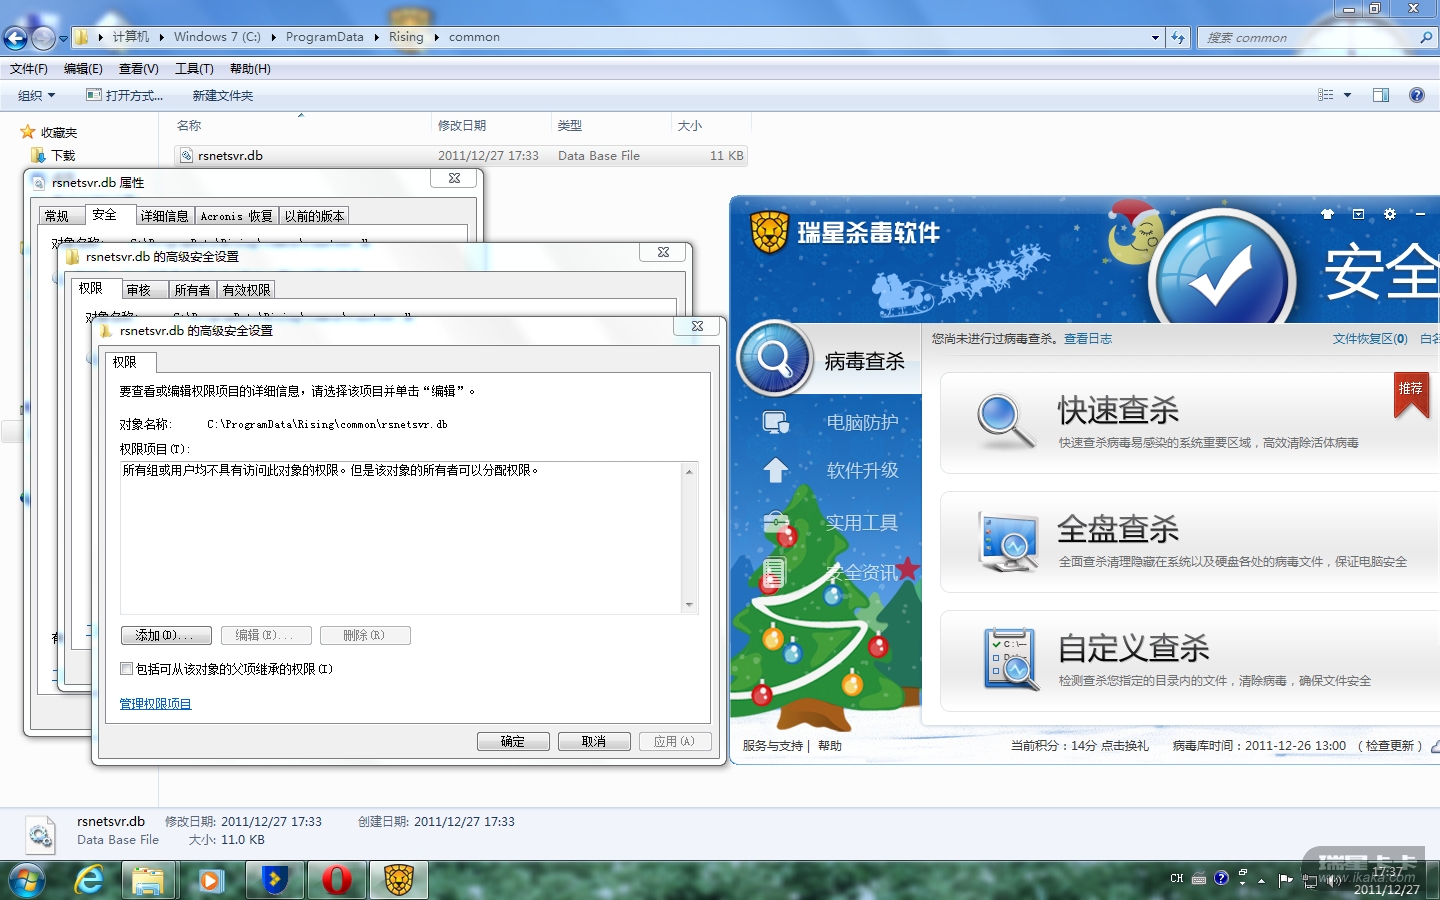Open Opera browser from taskbar
The width and height of the screenshot is (1440, 900).
pyautogui.click(x=337, y=881)
